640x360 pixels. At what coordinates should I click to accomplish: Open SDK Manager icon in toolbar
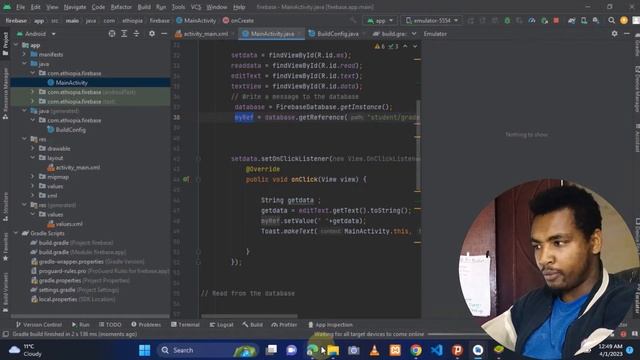pos(596,20)
